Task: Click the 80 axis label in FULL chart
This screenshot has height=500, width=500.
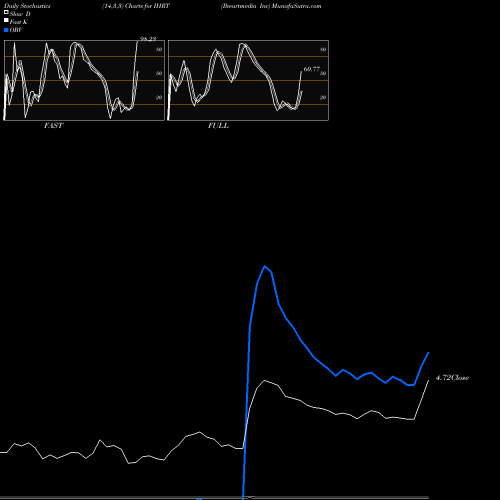Action: [323, 49]
